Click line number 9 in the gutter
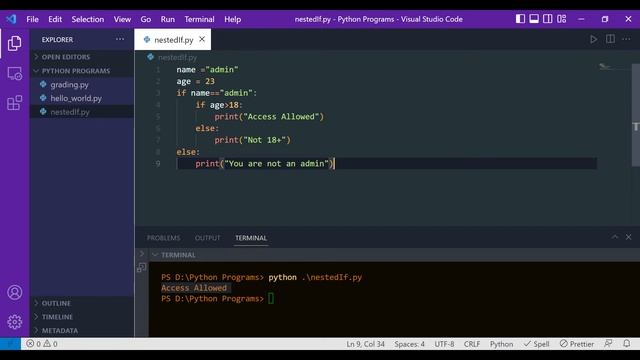The width and height of the screenshot is (640, 360). click(x=158, y=163)
